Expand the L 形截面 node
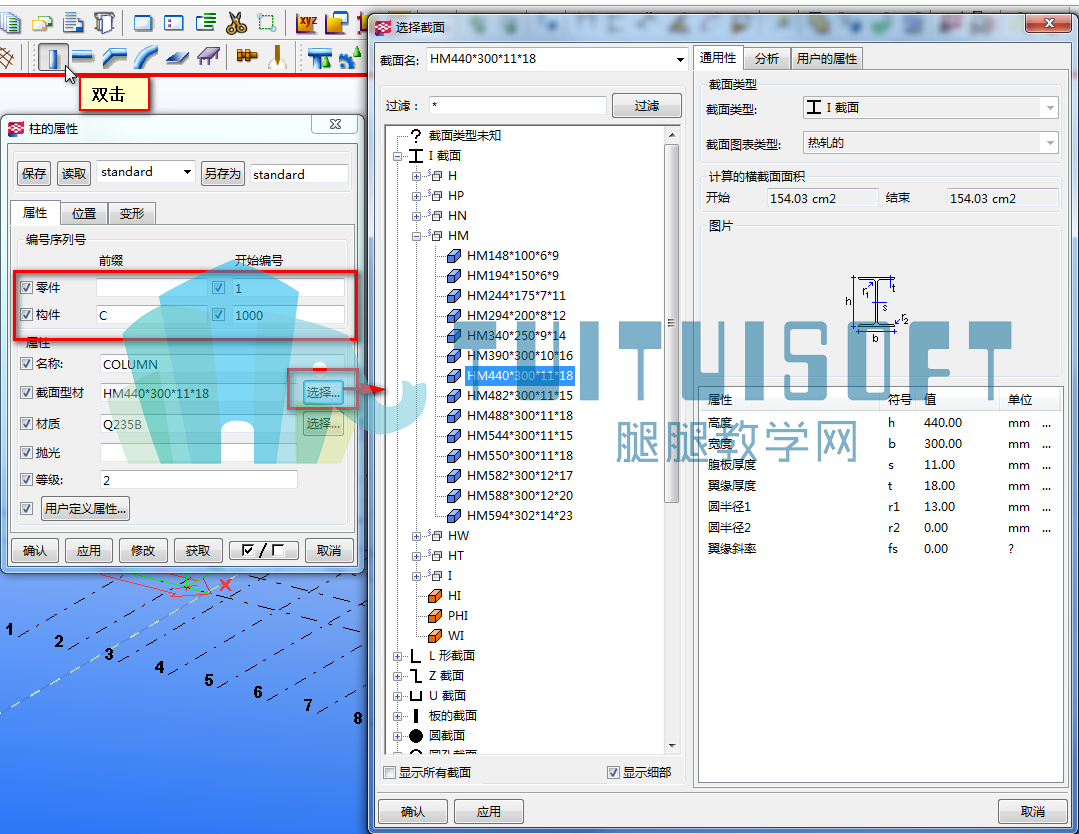Image resolution: width=1079 pixels, height=834 pixels. [x=398, y=656]
